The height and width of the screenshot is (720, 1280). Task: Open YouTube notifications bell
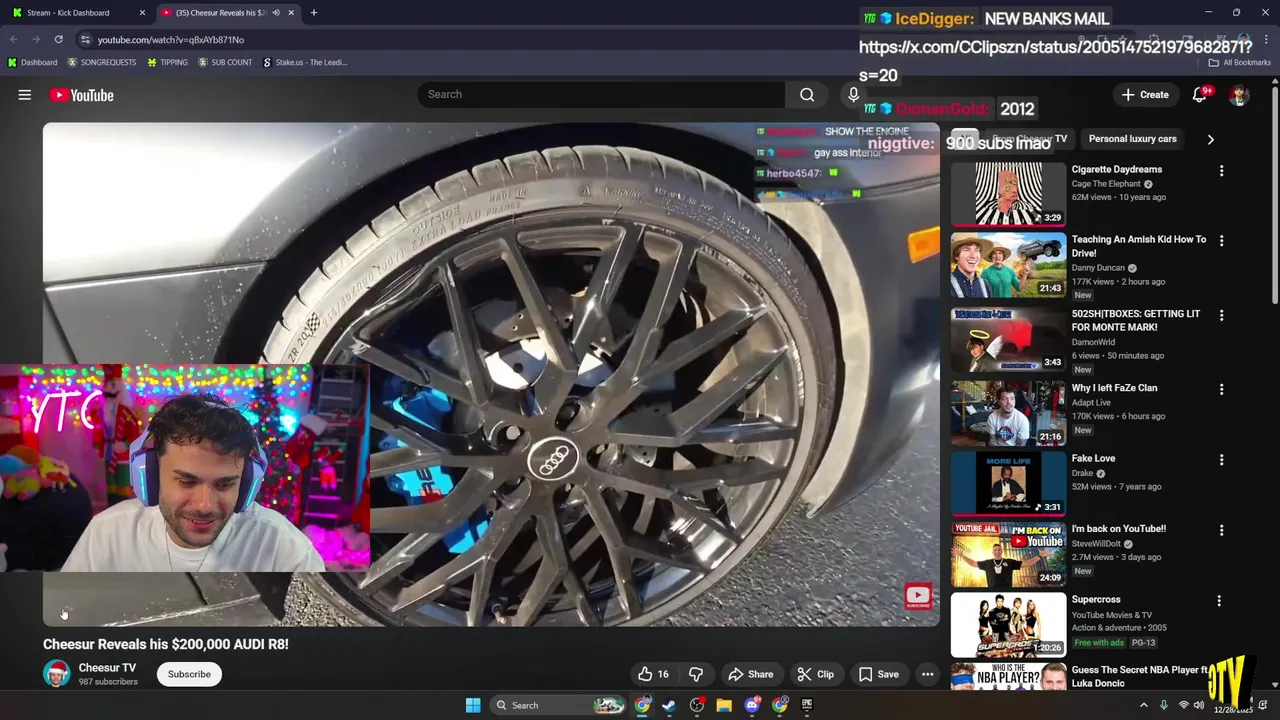click(1200, 95)
